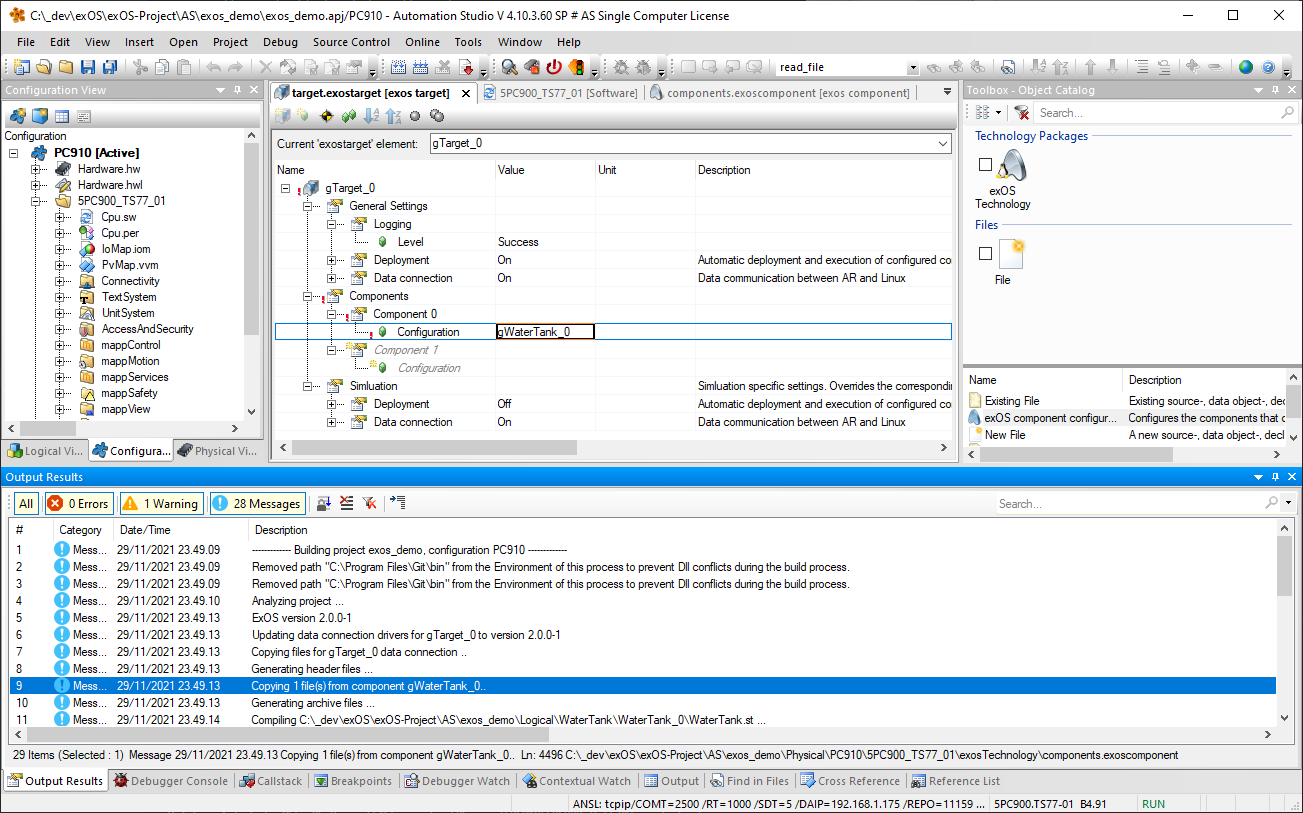
Task: Select exOS component configuration list entry
Action: coord(1050,418)
